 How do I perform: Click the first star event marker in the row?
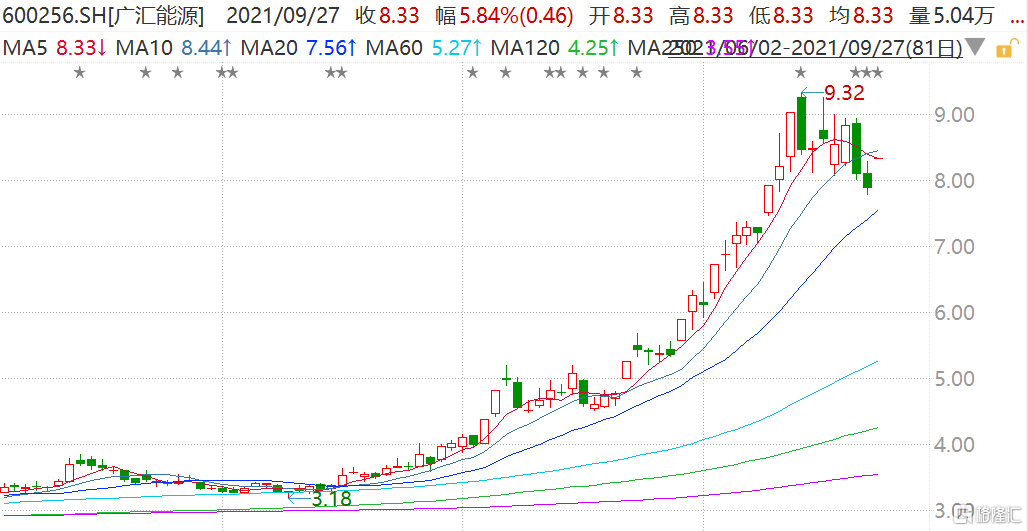[x=79, y=73]
